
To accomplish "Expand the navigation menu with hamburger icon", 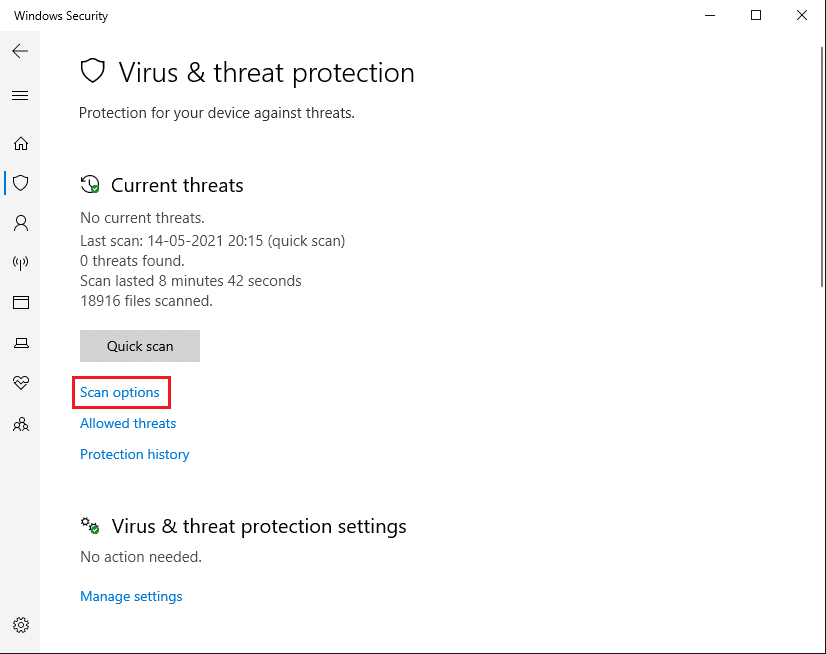I will tap(20, 95).
